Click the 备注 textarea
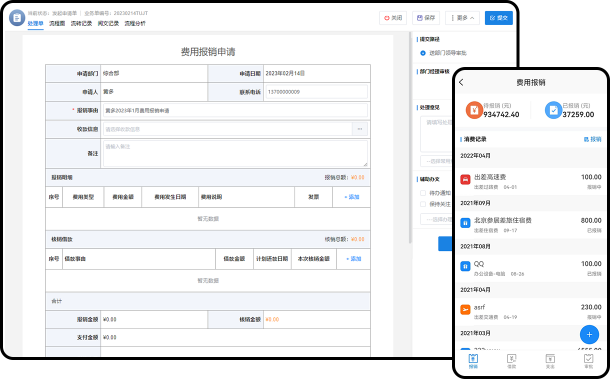Viewport: 610px width, 379px height. [x=235, y=154]
